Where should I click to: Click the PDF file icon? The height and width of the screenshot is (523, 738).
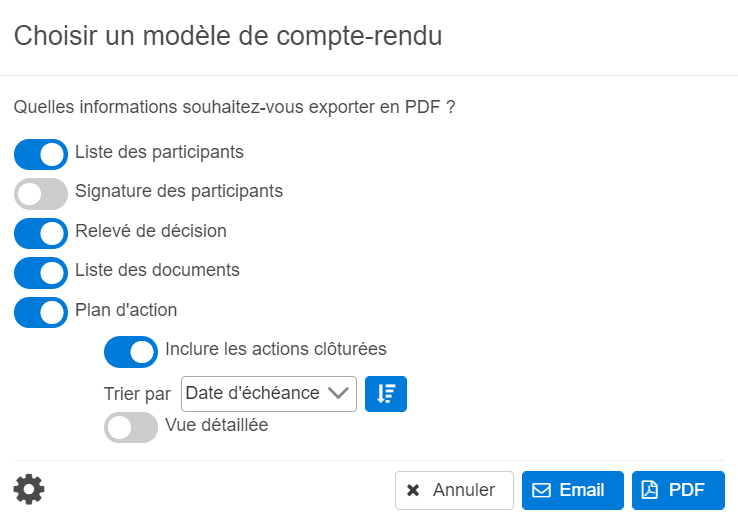click(x=650, y=490)
